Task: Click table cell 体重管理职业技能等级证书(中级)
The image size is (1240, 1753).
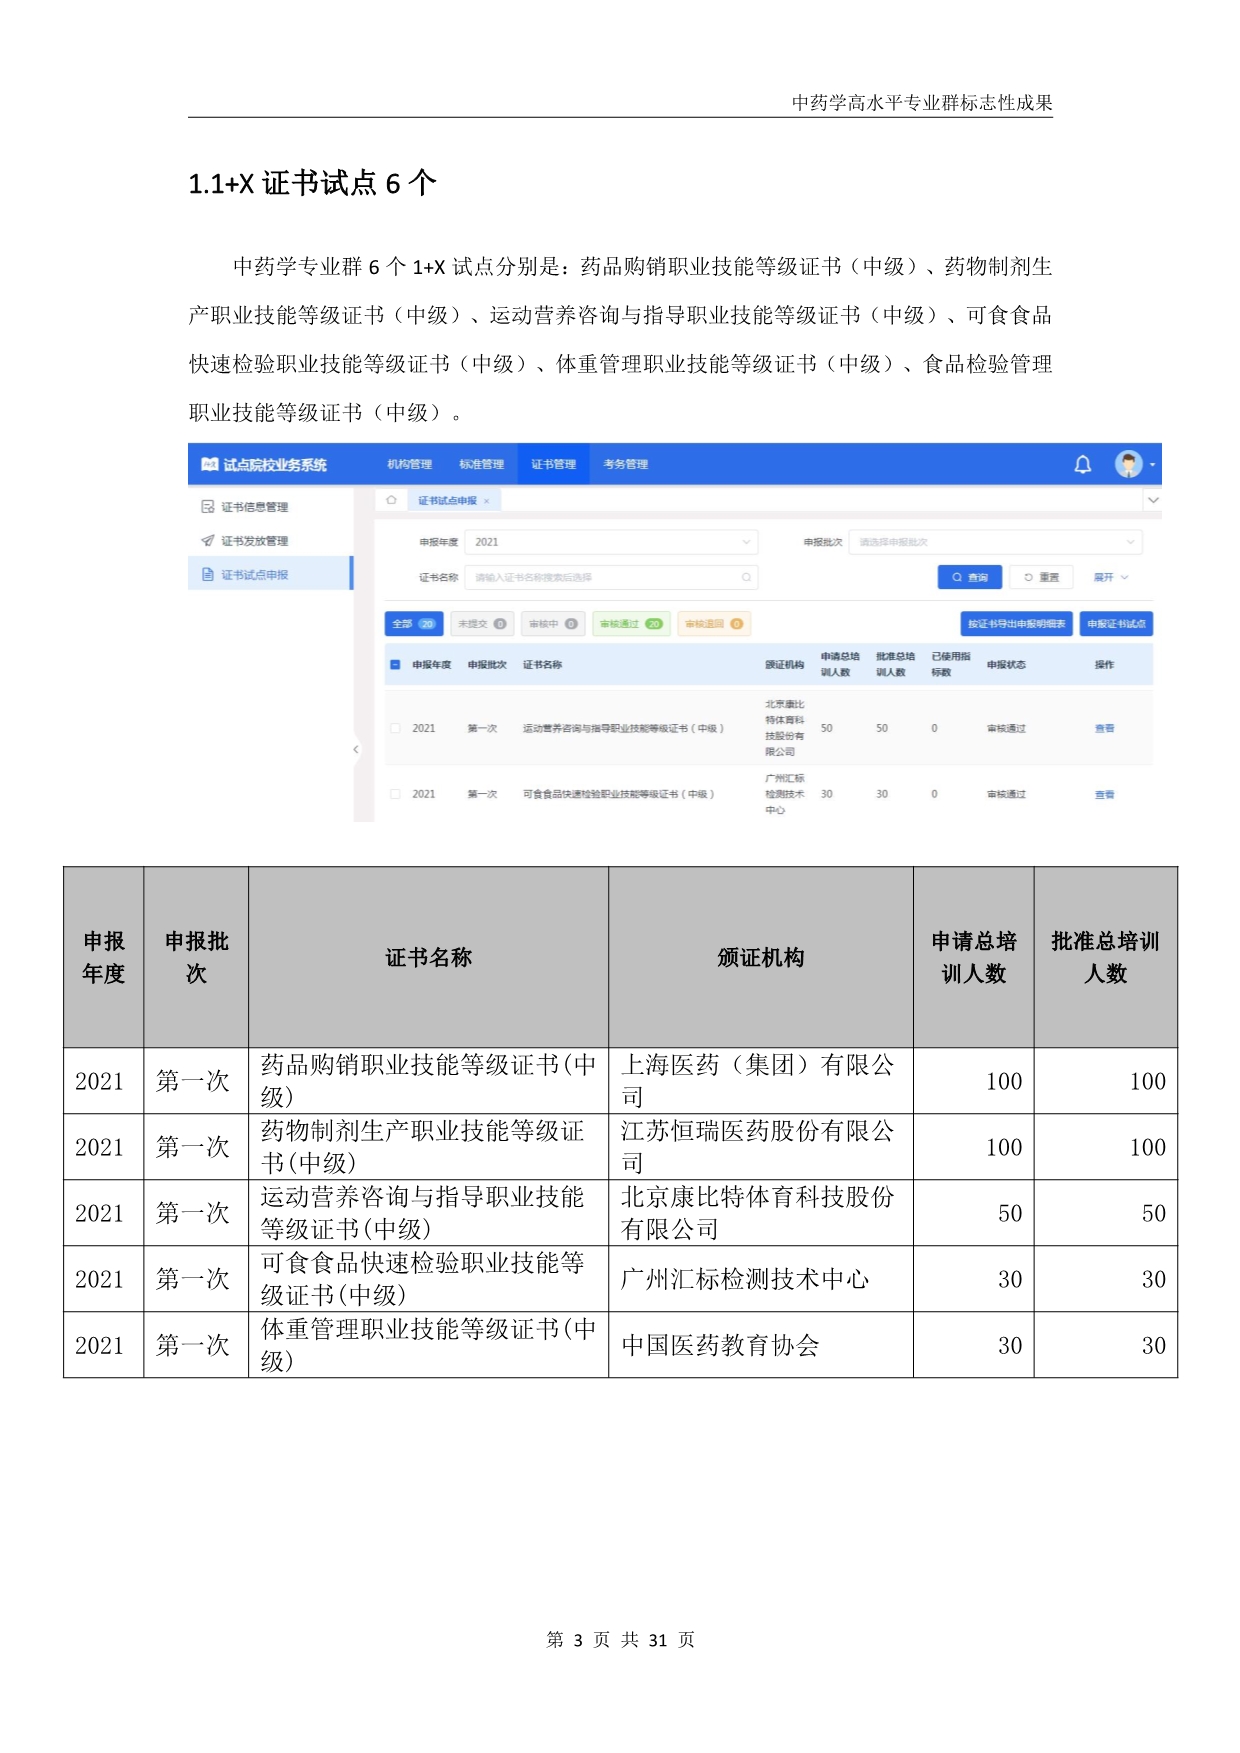Action: [x=428, y=1345]
